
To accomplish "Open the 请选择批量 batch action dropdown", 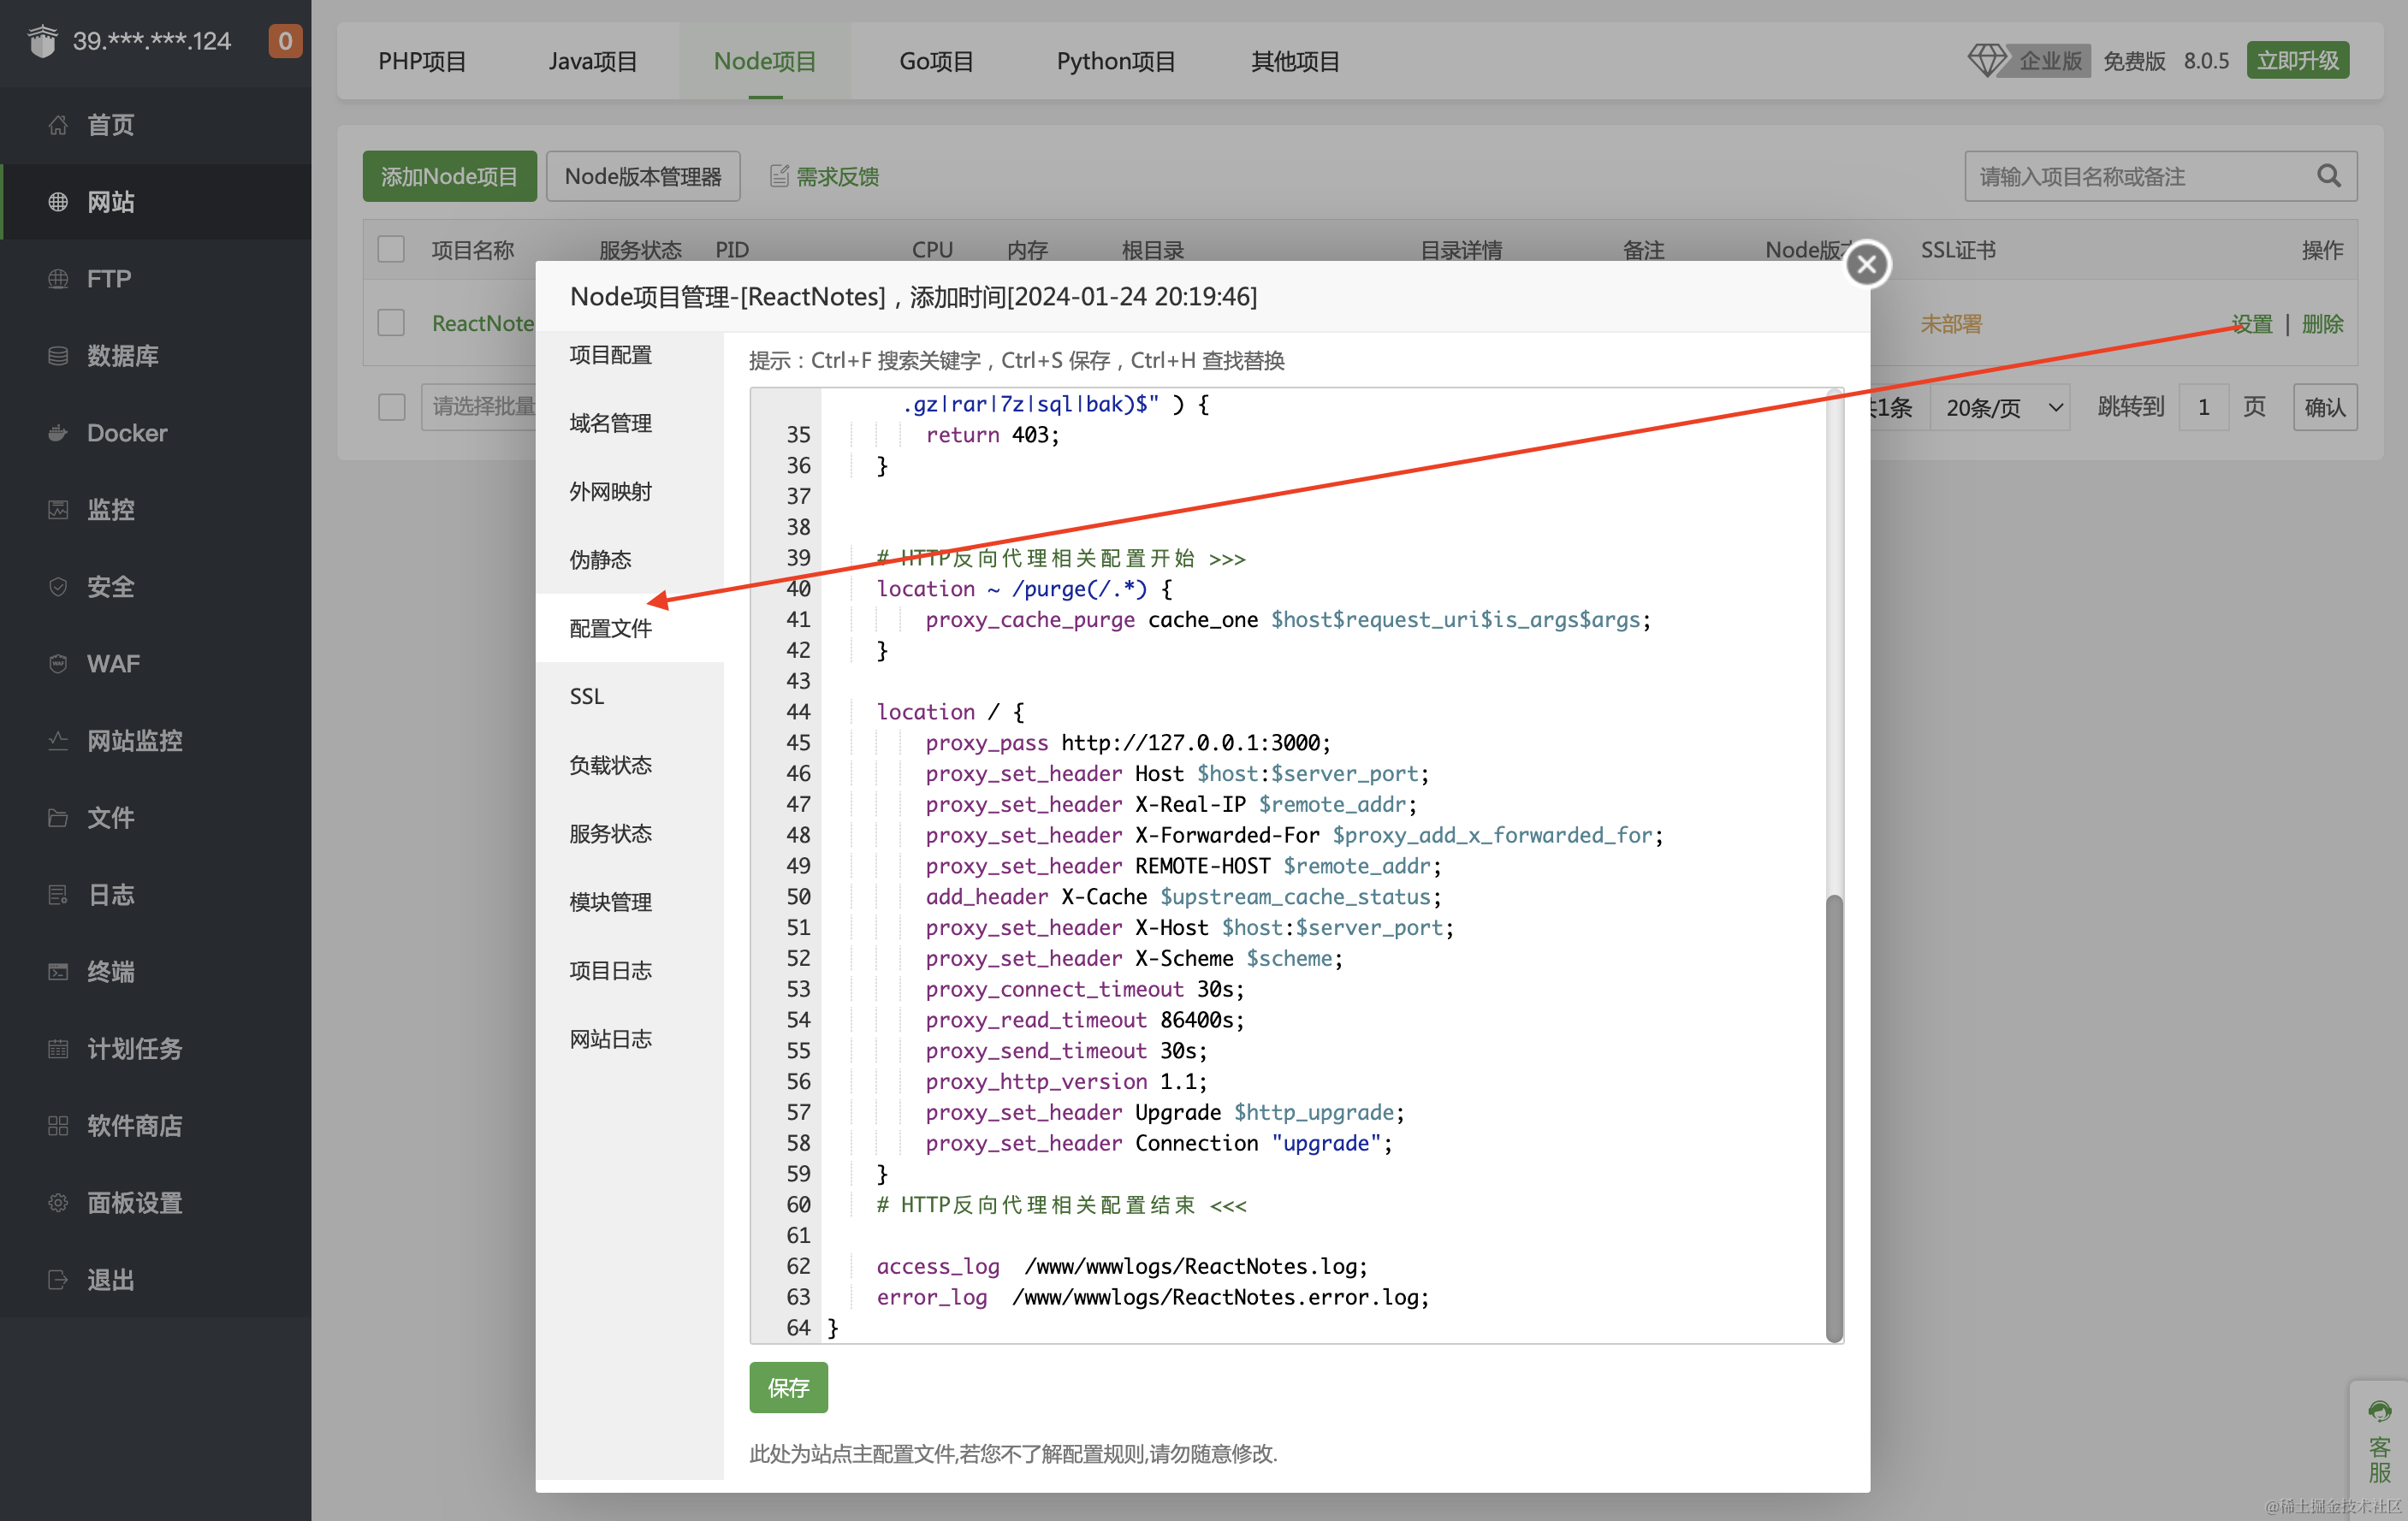I will (x=480, y=407).
